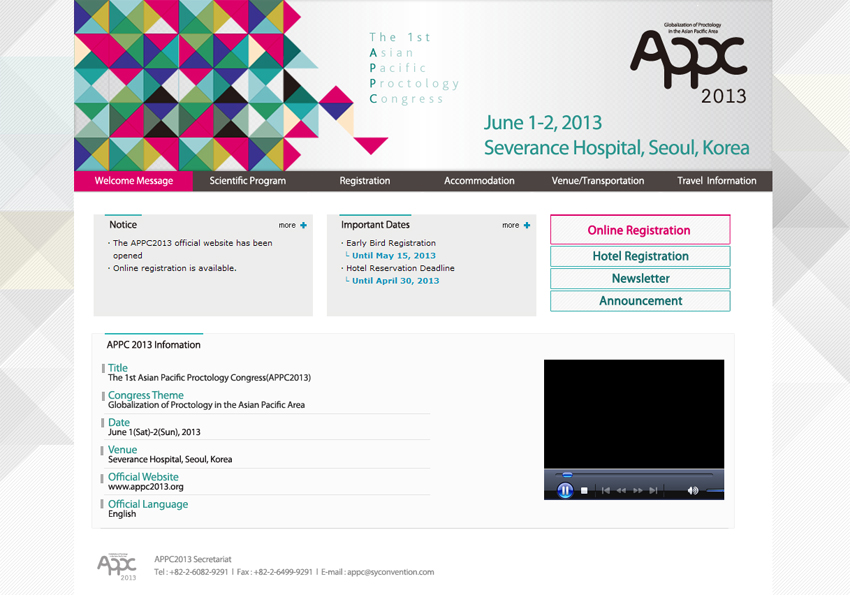The height and width of the screenshot is (595, 850).
Task: Stop the video playback
Action: (585, 490)
